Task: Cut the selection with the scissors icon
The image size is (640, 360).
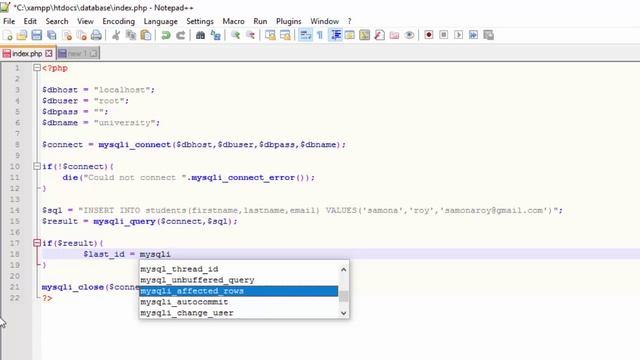Action: pos(116,35)
